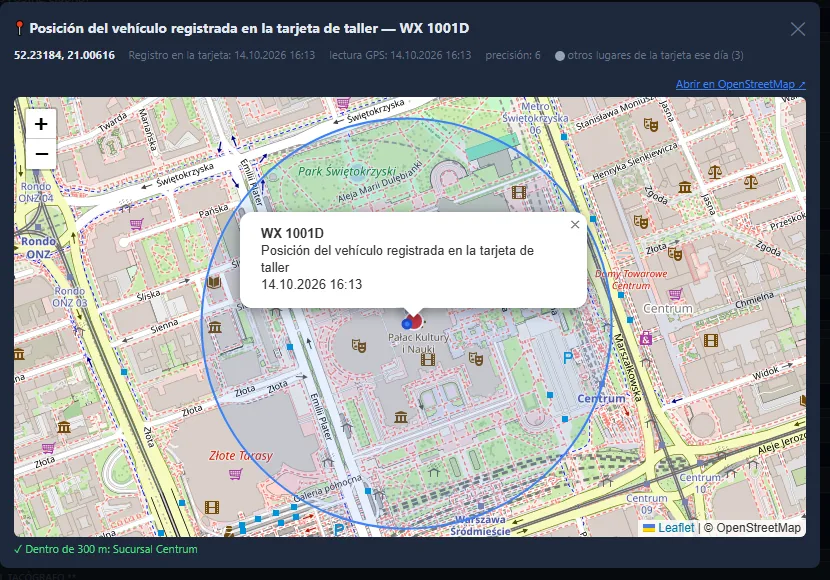Screen dimensions: 830x580
Task: Click the cinema icon in Park Świętokrzyski area
Action: pyautogui.click(x=519, y=192)
